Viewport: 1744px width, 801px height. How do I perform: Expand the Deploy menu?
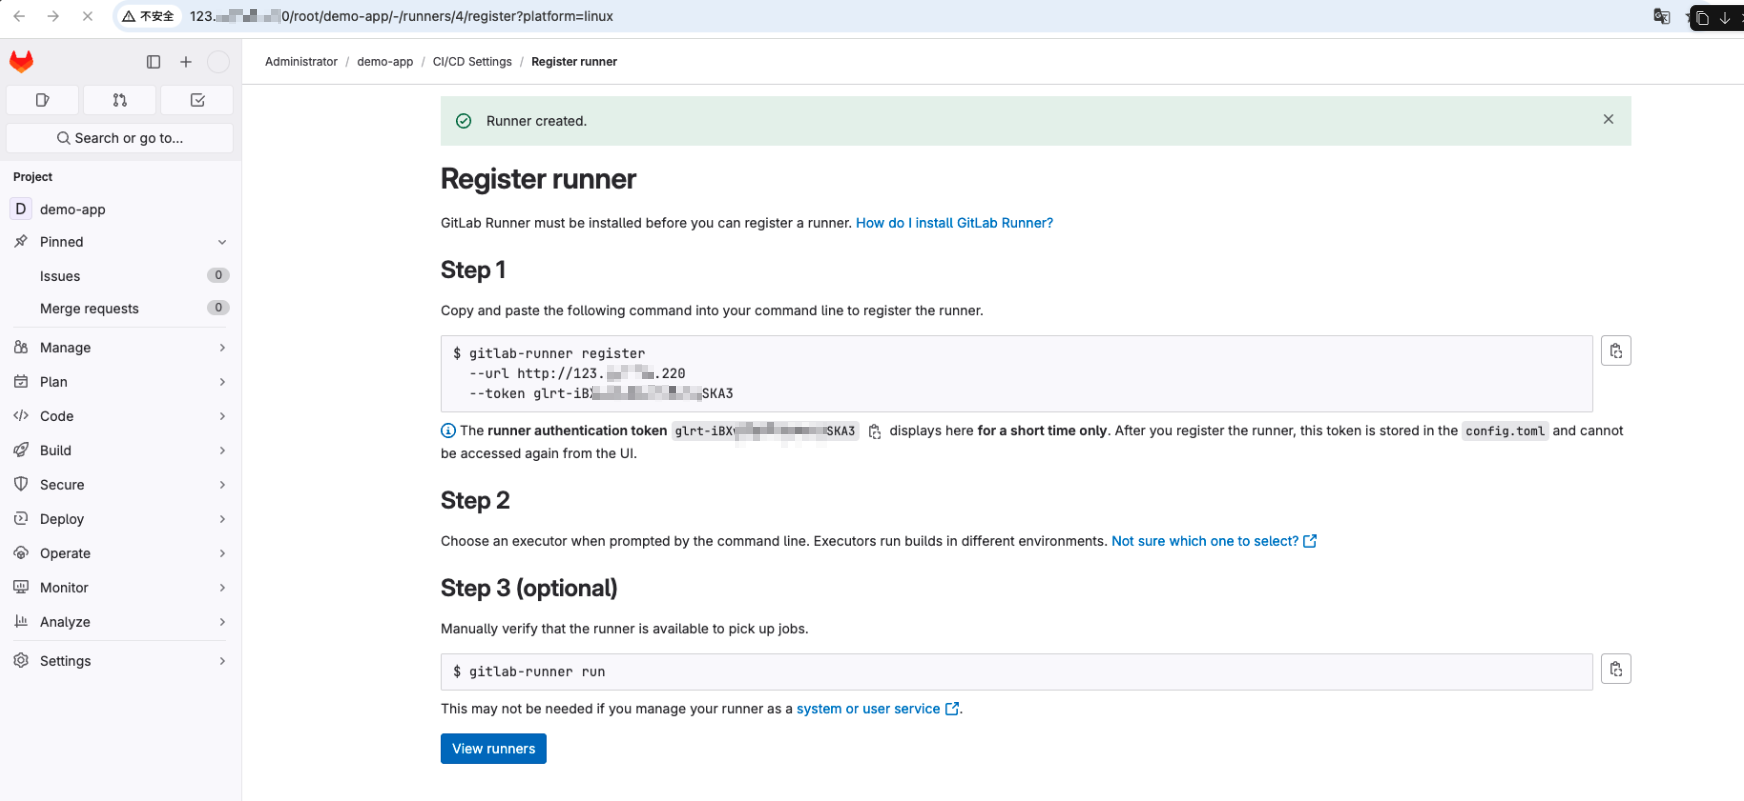120,519
